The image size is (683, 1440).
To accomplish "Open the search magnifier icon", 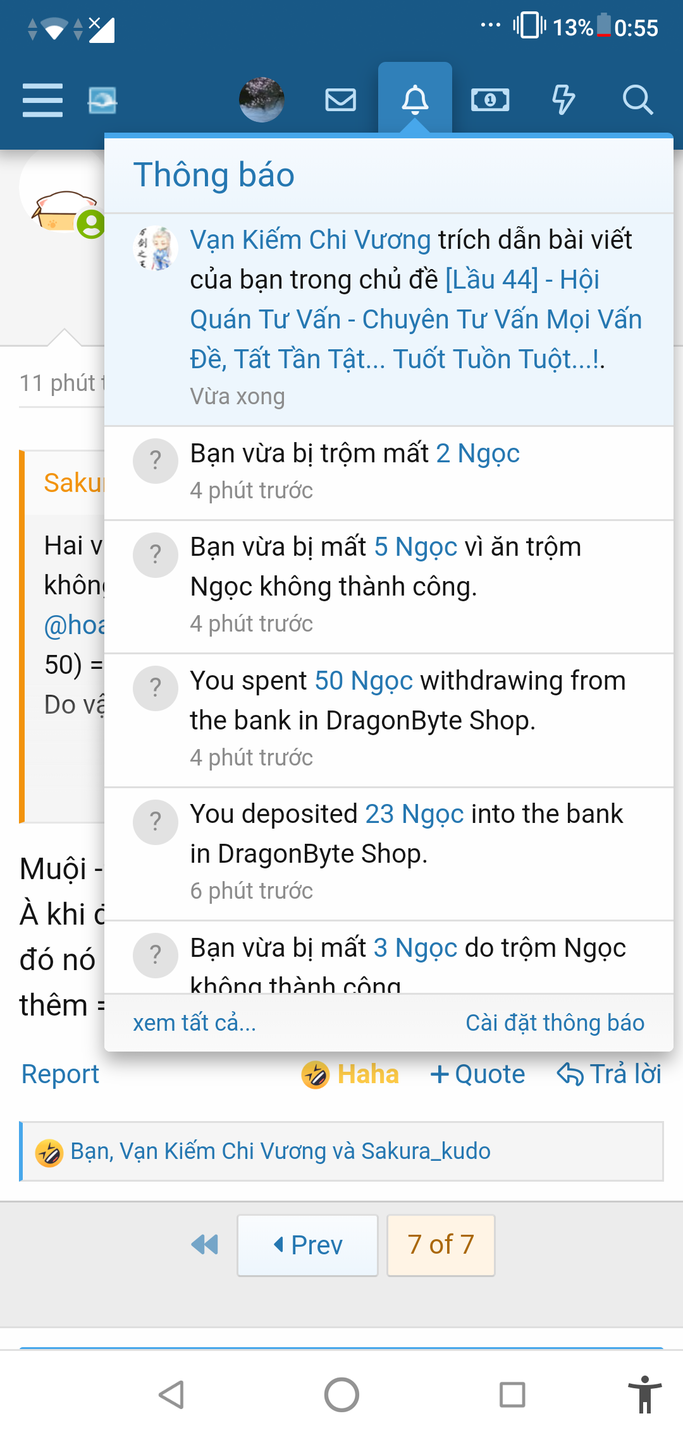I will pos(637,100).
